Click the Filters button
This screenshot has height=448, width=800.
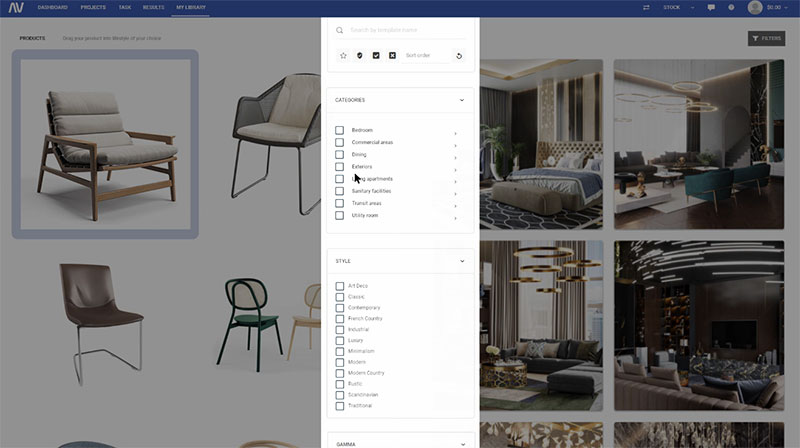click(766, 38)
